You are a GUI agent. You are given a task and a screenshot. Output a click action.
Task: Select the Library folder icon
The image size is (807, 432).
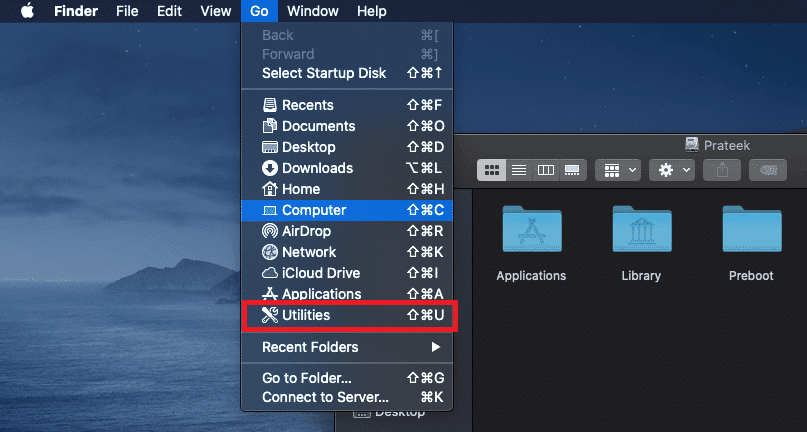(x=642, y=229)
